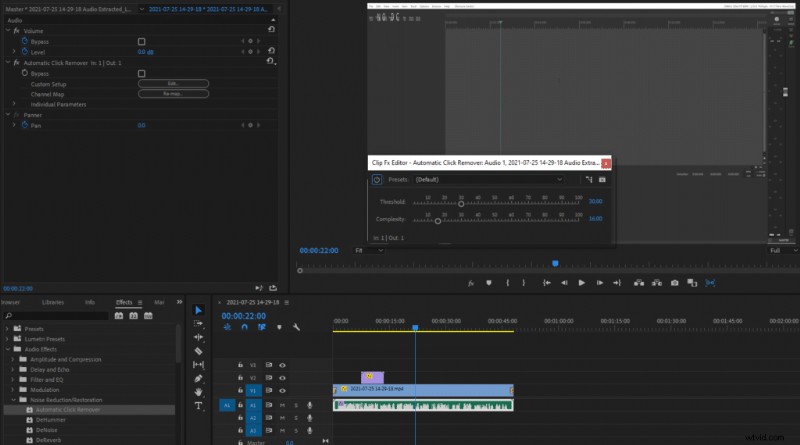Select the Type tool
800x445 pixels.
(x=198, y=406)
